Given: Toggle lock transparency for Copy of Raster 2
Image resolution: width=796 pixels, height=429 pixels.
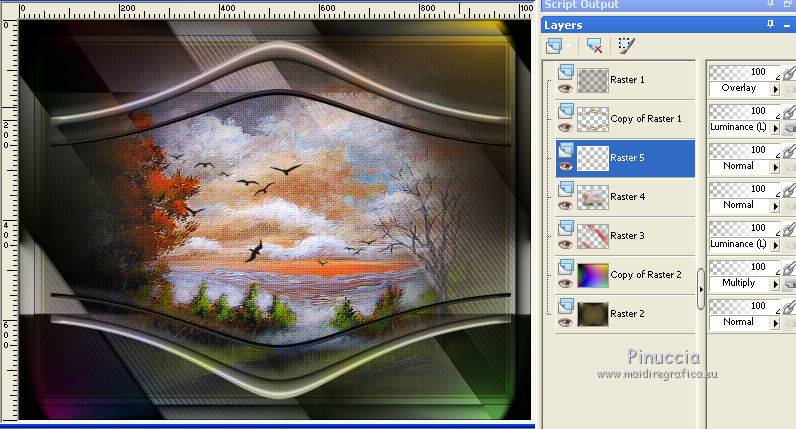Looking at the screenshot, I should click(x=789, y=284).
